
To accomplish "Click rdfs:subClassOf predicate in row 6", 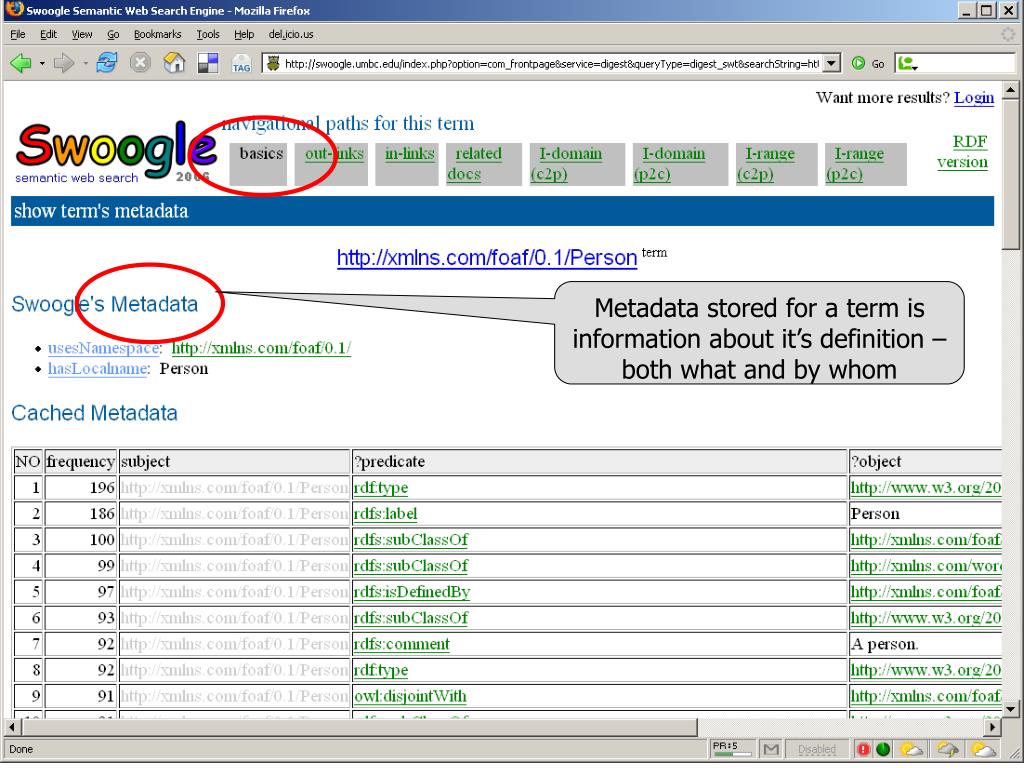I will pos(411,618).
